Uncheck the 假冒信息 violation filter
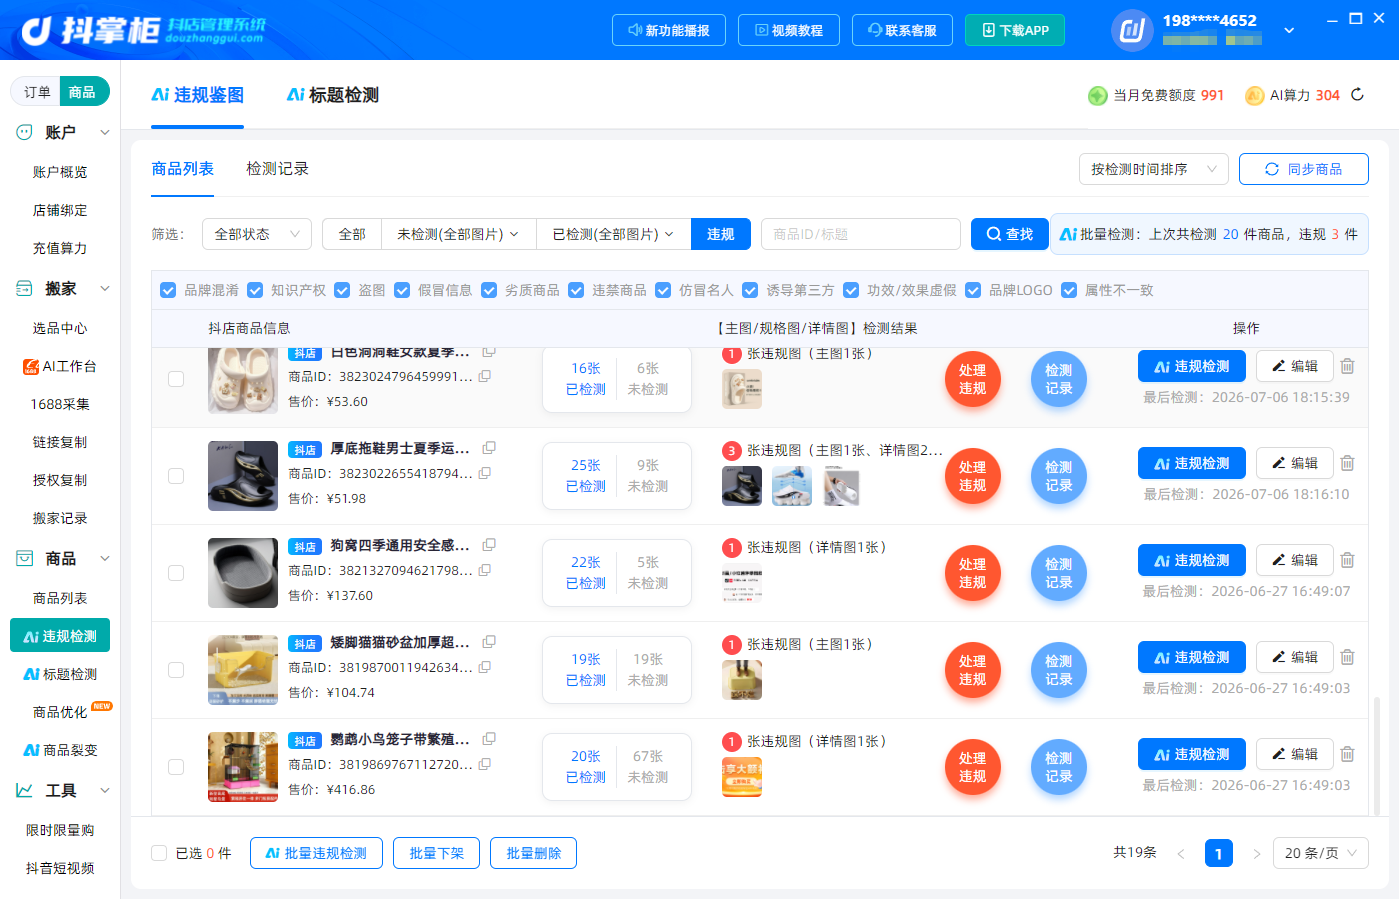This screenshot has width=1399, height=899. [402, 290]
